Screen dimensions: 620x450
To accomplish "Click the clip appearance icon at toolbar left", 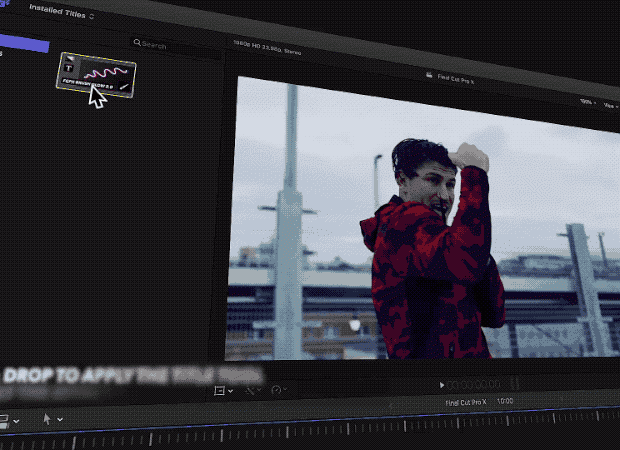I will pos(4,422).
